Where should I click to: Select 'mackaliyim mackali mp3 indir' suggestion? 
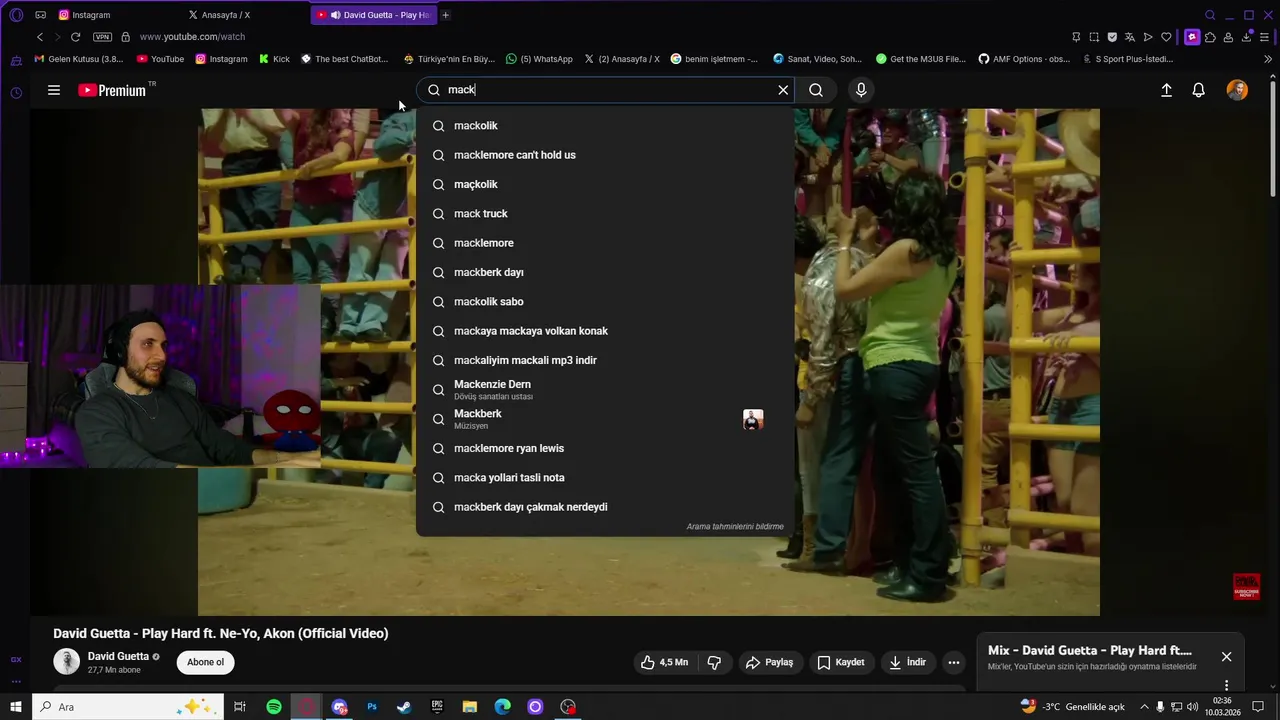[x=605, y=360]
